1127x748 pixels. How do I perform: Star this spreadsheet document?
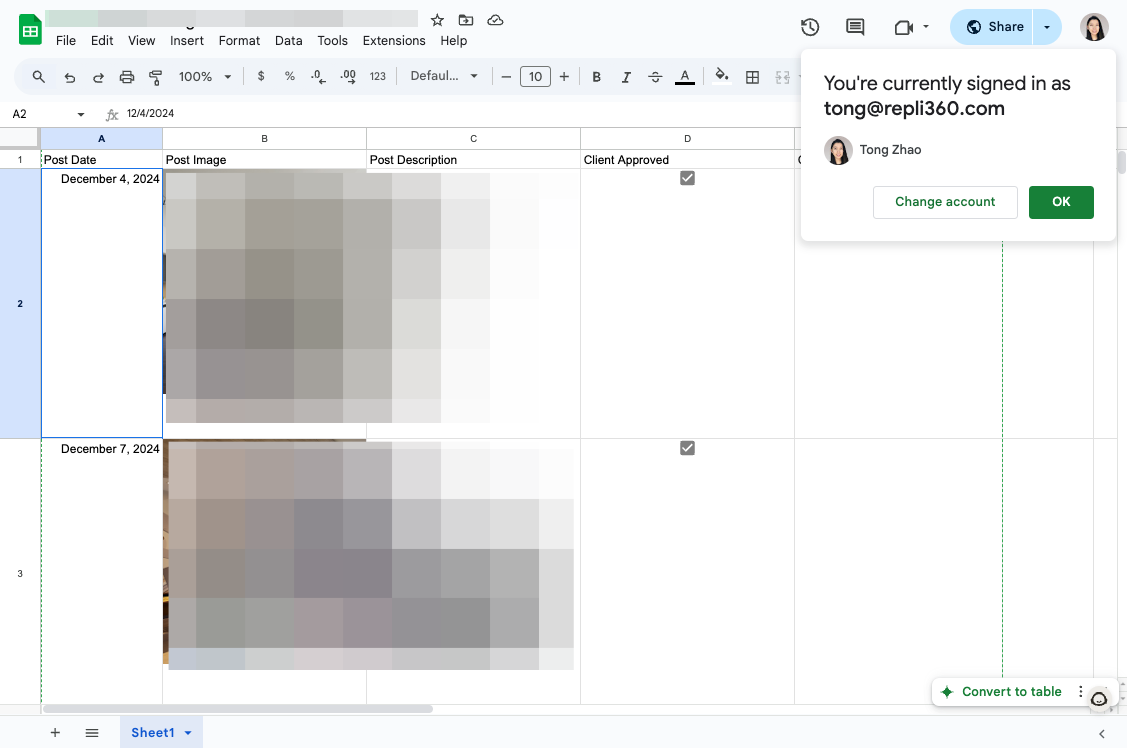coord(437,20)
